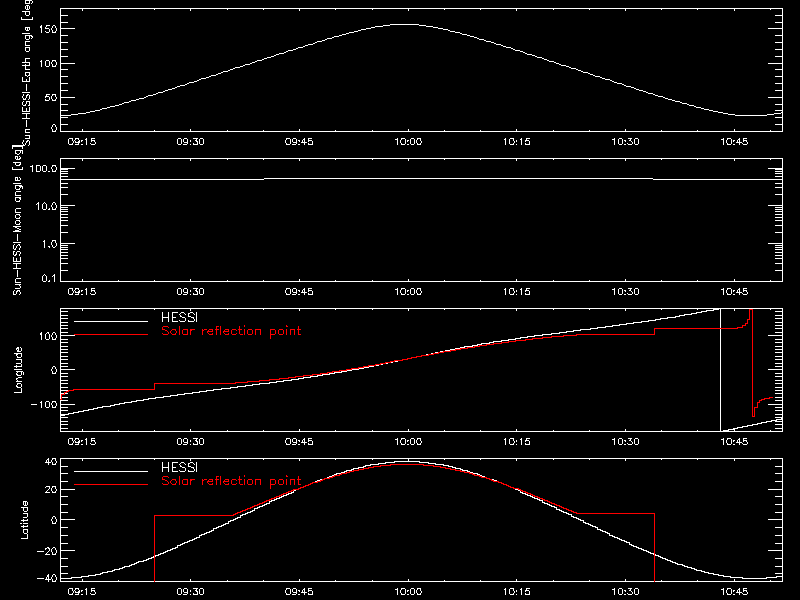This screenshot has height=600, width=800.
Task: Click 10:00 time label under Earth angle plot
Action: coord(408,142)
